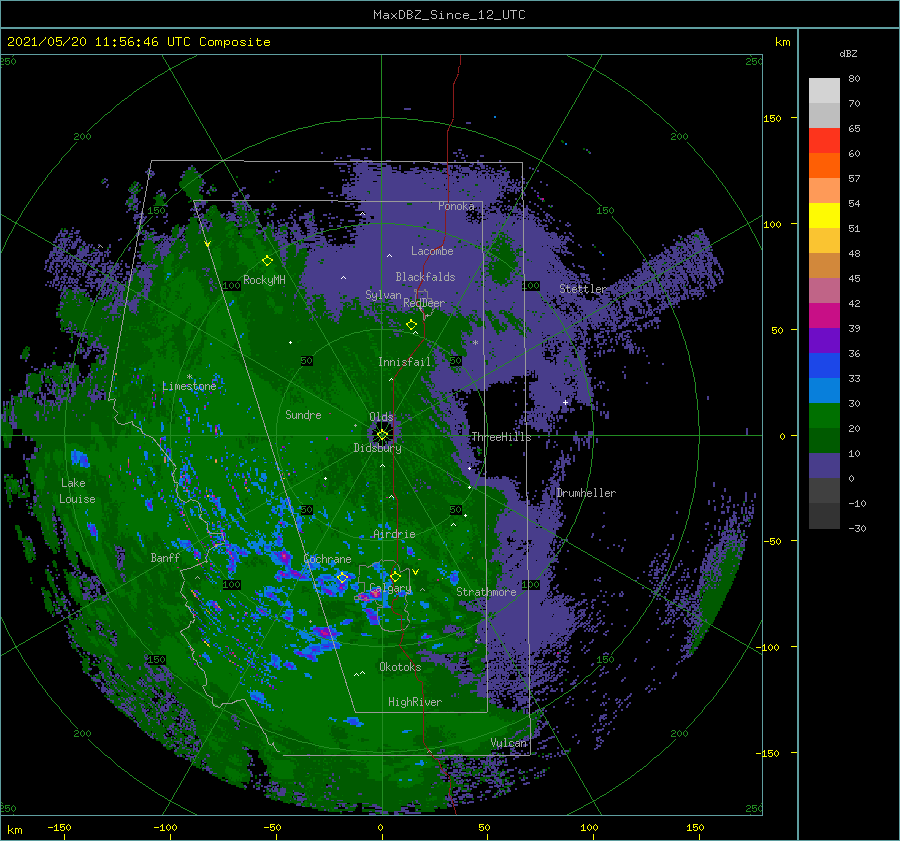Click the RockyMH label
The image size is (900, 841).
point(264,280)
